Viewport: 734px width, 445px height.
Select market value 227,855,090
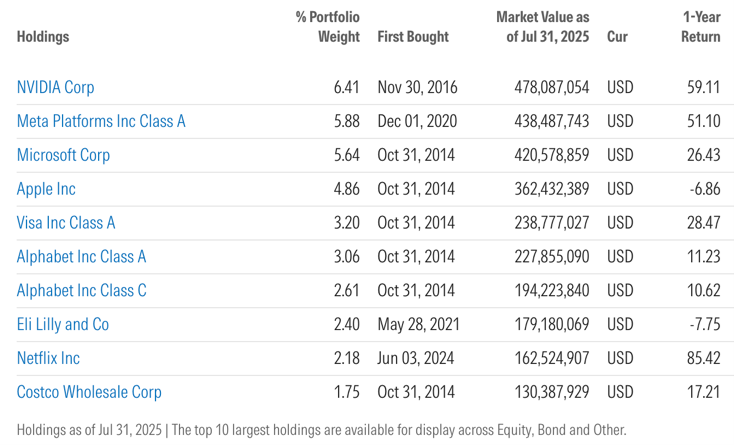tap(552, 256)
